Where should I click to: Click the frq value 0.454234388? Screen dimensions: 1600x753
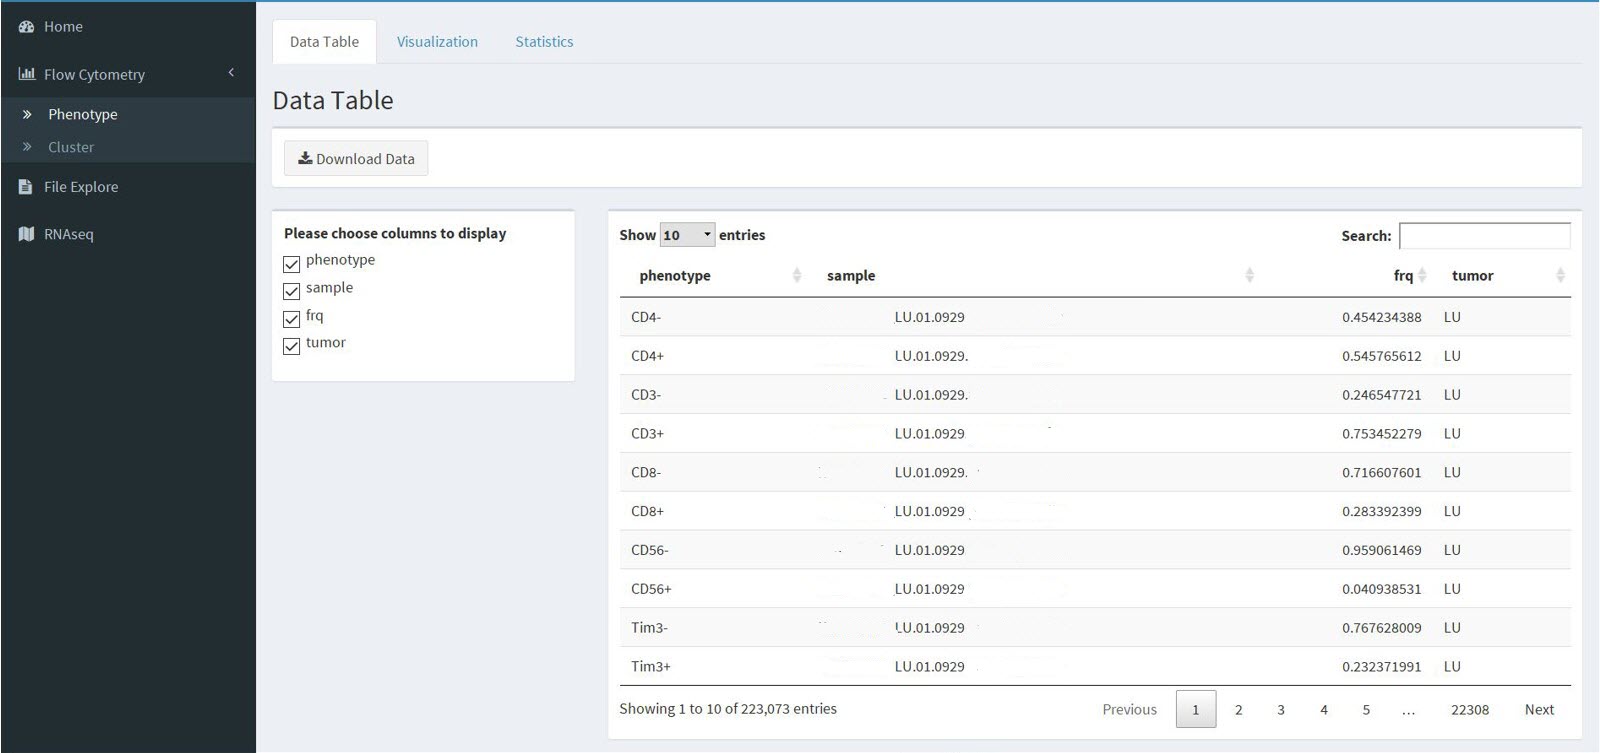tap(1381, 317)
